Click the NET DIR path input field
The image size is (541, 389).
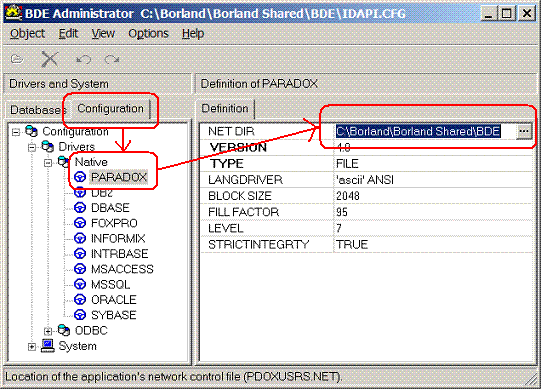425,132
